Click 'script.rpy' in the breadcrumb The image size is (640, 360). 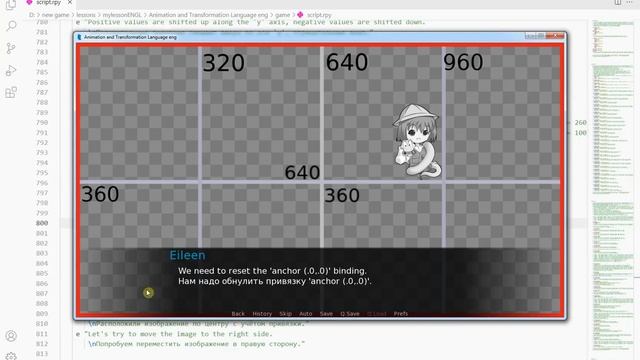click(319, 15)
